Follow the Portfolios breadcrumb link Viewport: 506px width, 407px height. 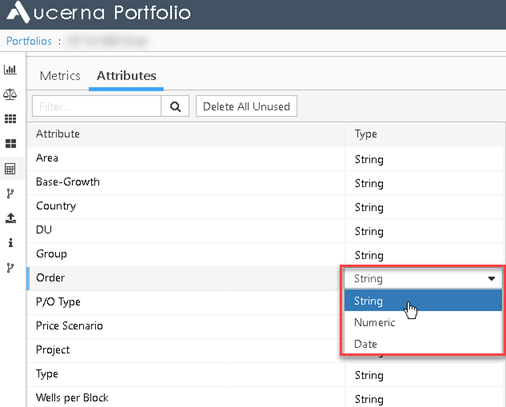pos(29,41)
